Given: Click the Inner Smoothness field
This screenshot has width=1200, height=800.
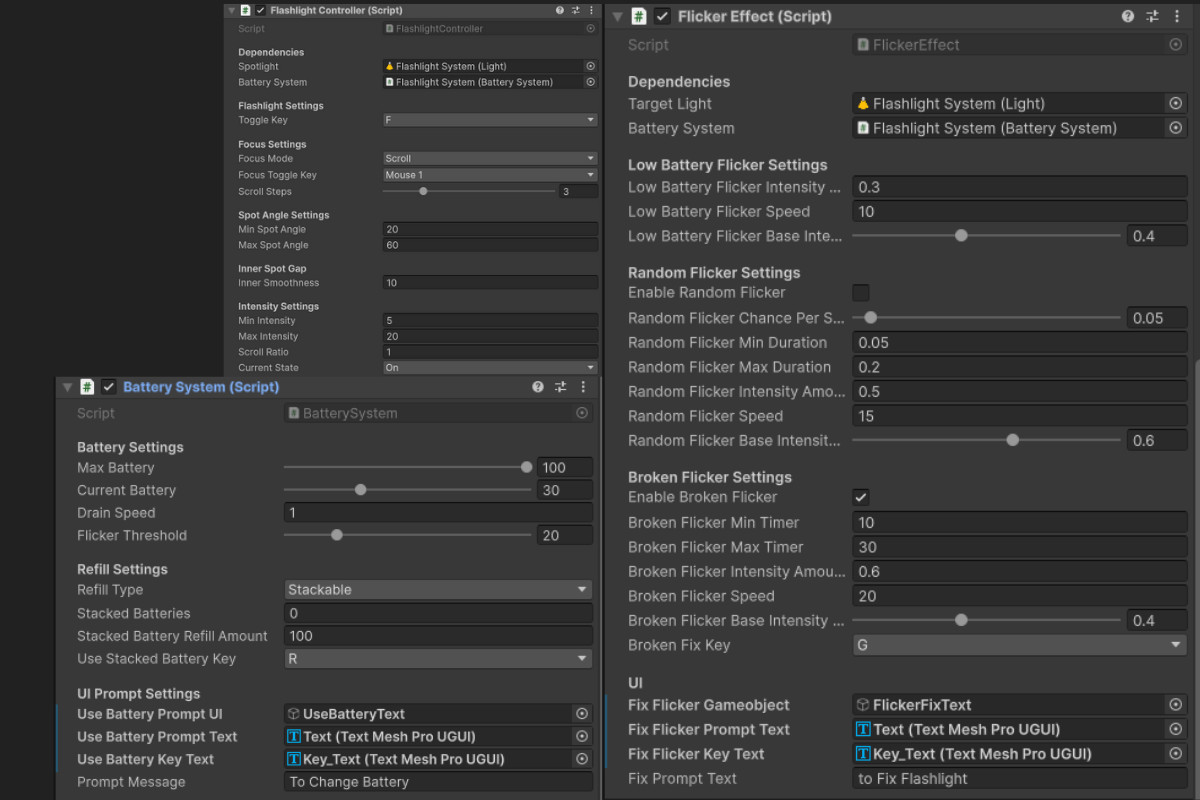Looking at the screenshot, I should click(x=490, y=283).
